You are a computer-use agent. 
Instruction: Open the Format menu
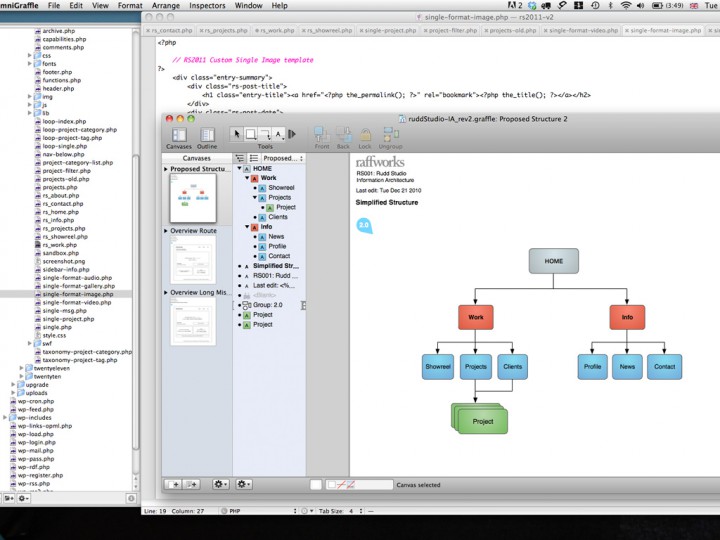point(130,6)
